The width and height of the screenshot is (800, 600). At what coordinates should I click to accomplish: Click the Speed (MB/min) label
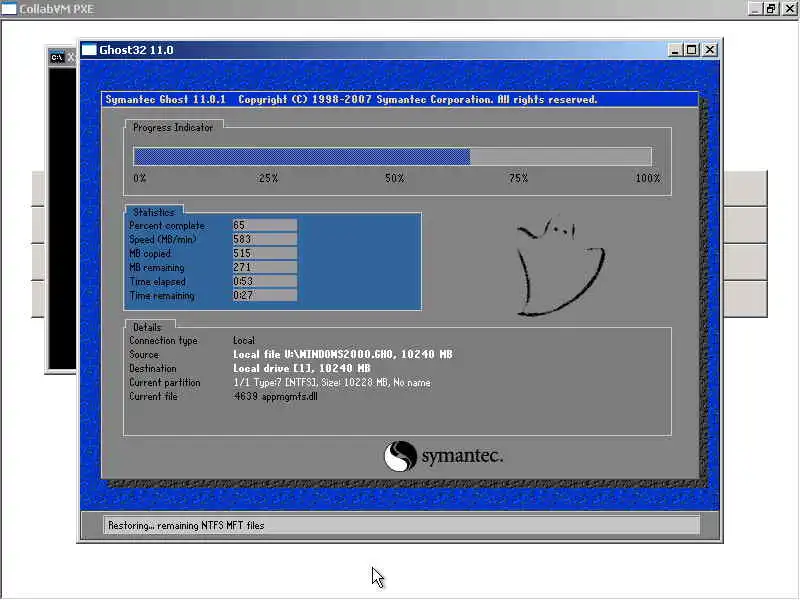click(162, 239)
